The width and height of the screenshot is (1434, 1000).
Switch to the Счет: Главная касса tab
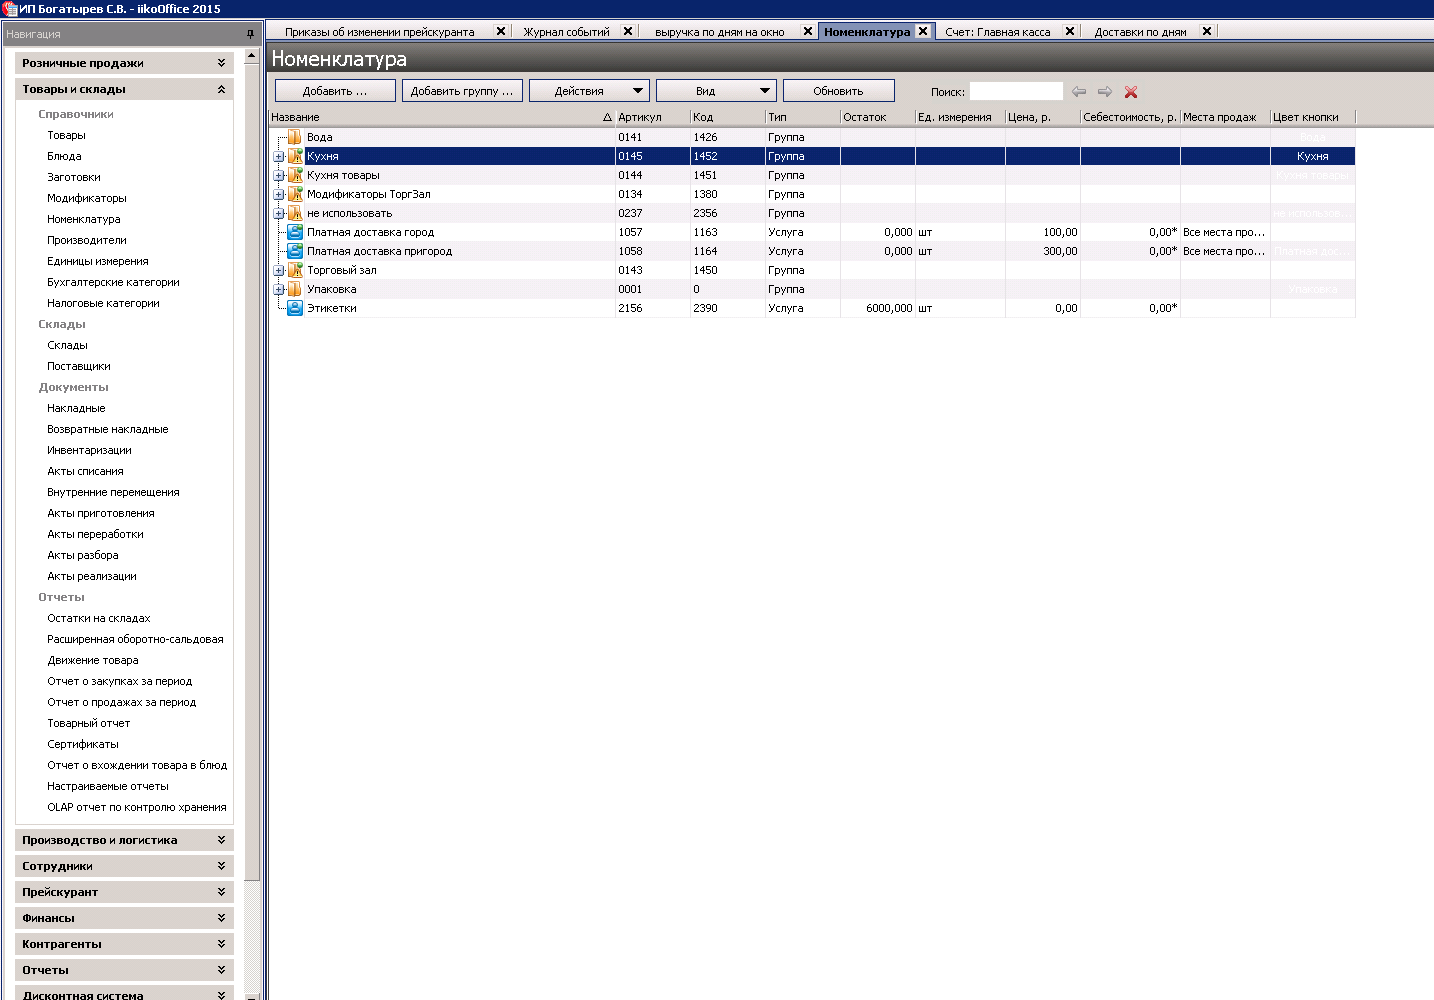[997, 32]
